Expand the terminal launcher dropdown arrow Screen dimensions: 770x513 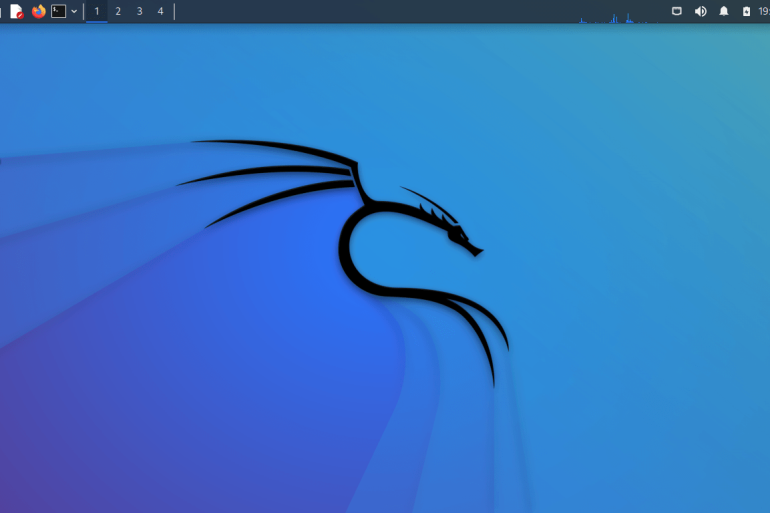[74, 11]
